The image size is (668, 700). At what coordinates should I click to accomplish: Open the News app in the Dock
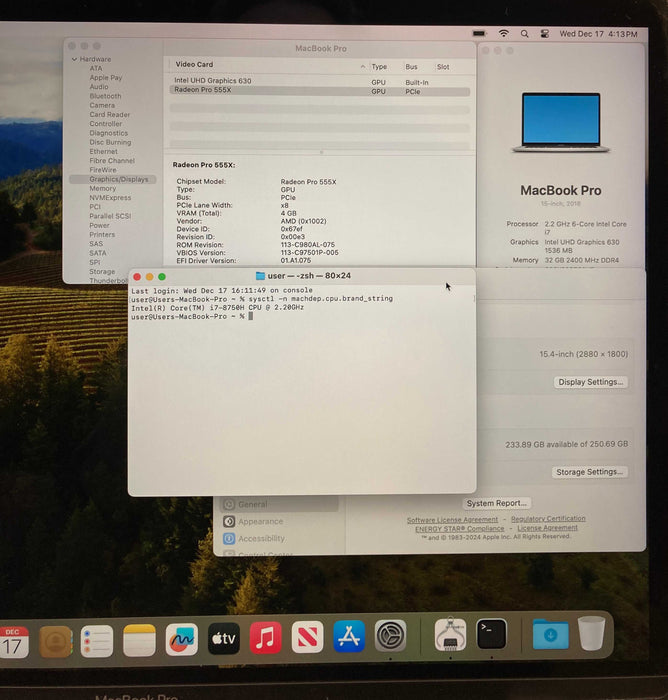pyautogui.click(x=307, y=637)
